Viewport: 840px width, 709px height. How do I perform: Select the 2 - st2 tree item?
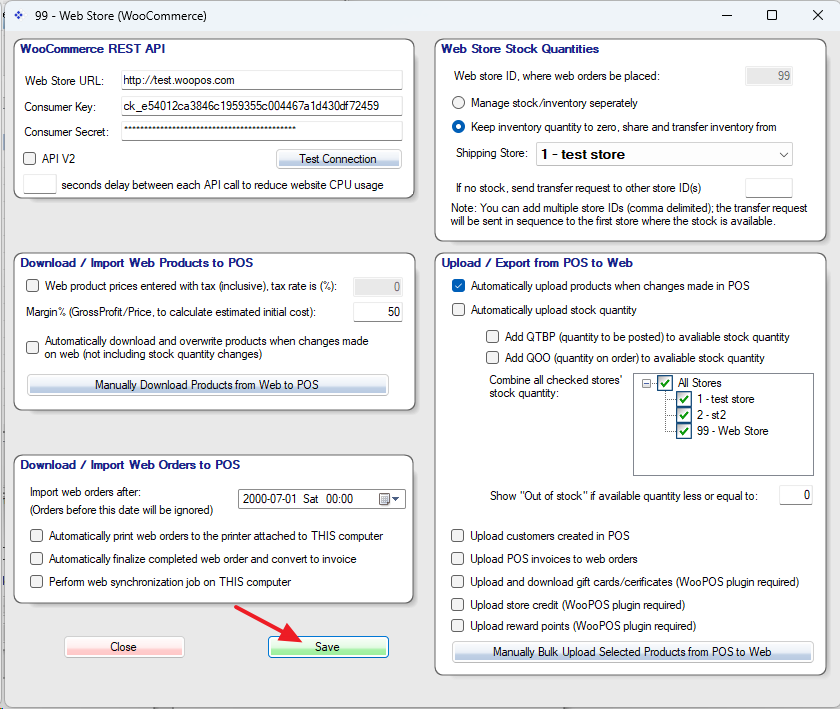point(711,415)
